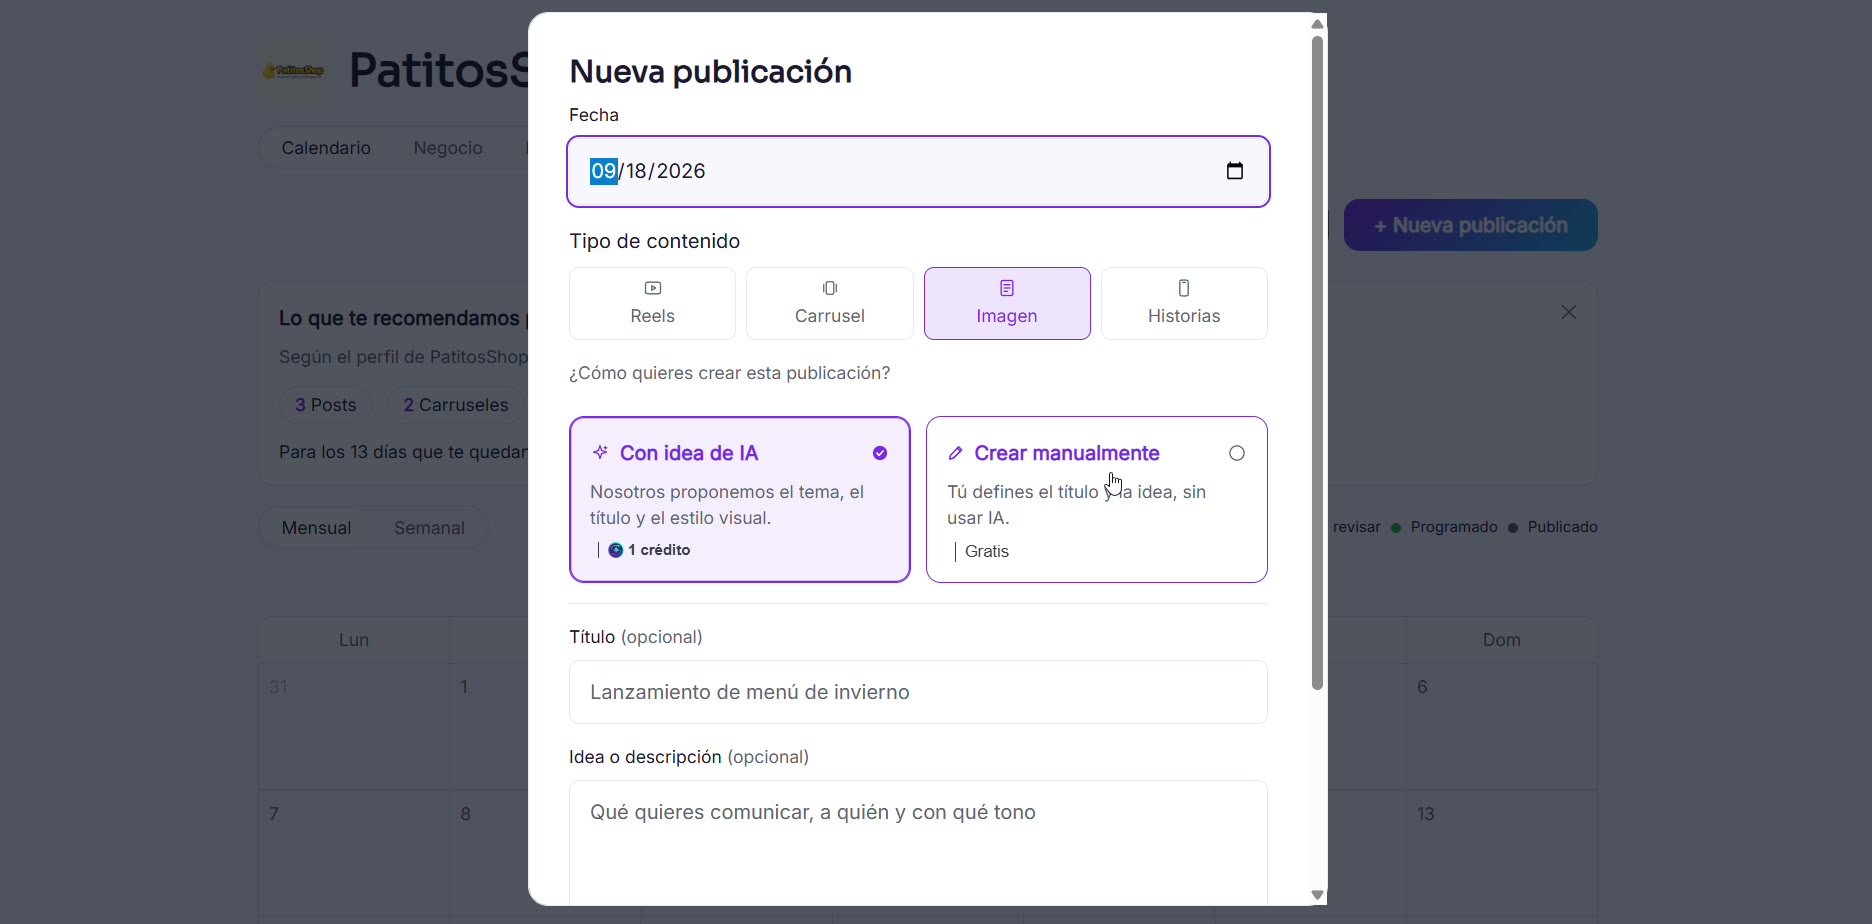Close the recommendations panel with X
Viewport: 1872px width, 924px height.
(1568, 313)
